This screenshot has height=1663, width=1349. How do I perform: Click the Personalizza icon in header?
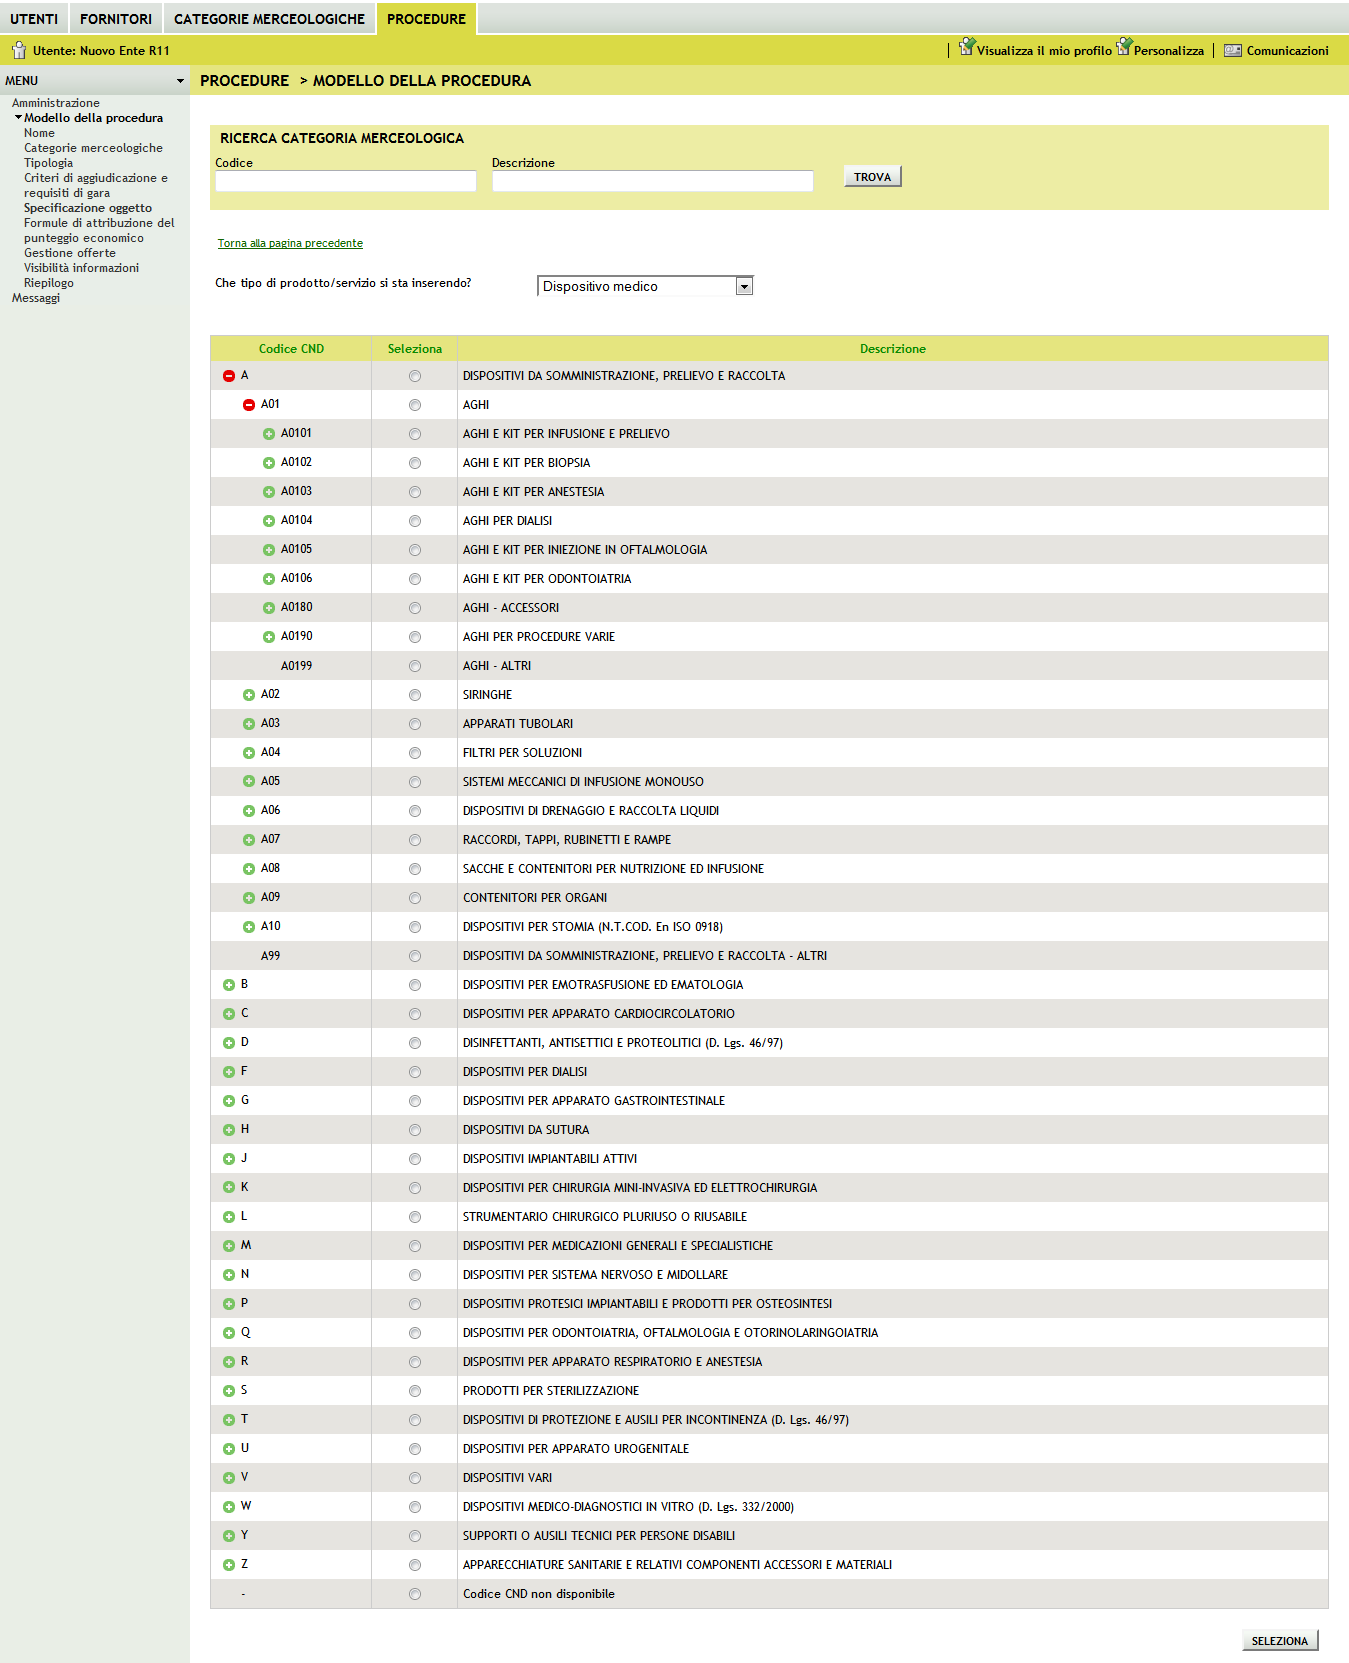coord(1124,47)
